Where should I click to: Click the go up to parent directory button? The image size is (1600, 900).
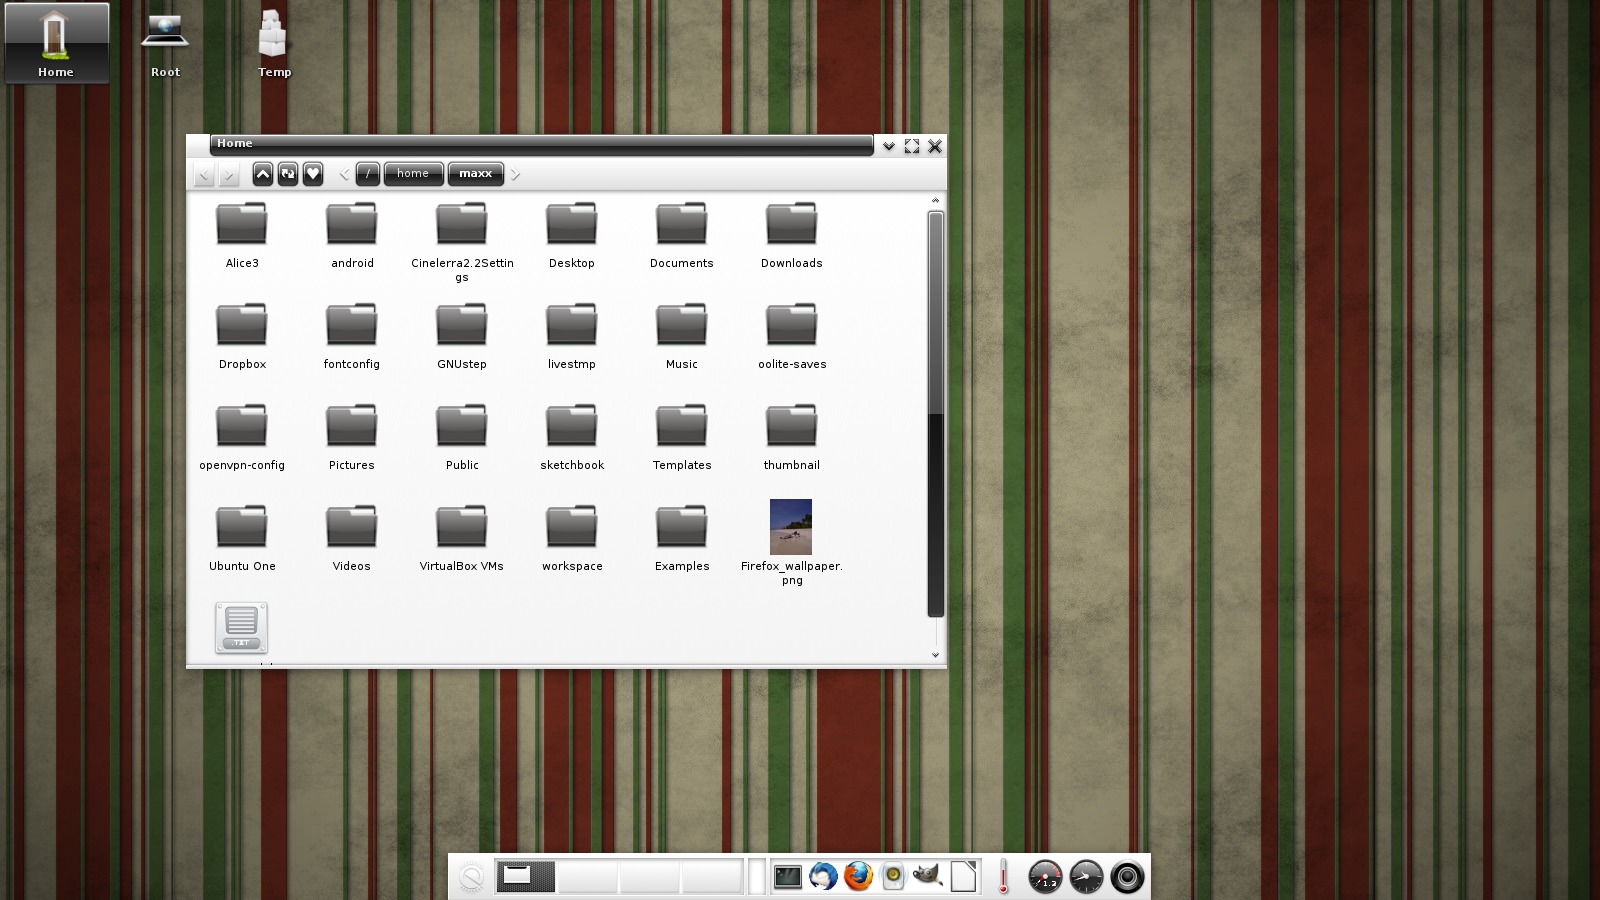262,174
